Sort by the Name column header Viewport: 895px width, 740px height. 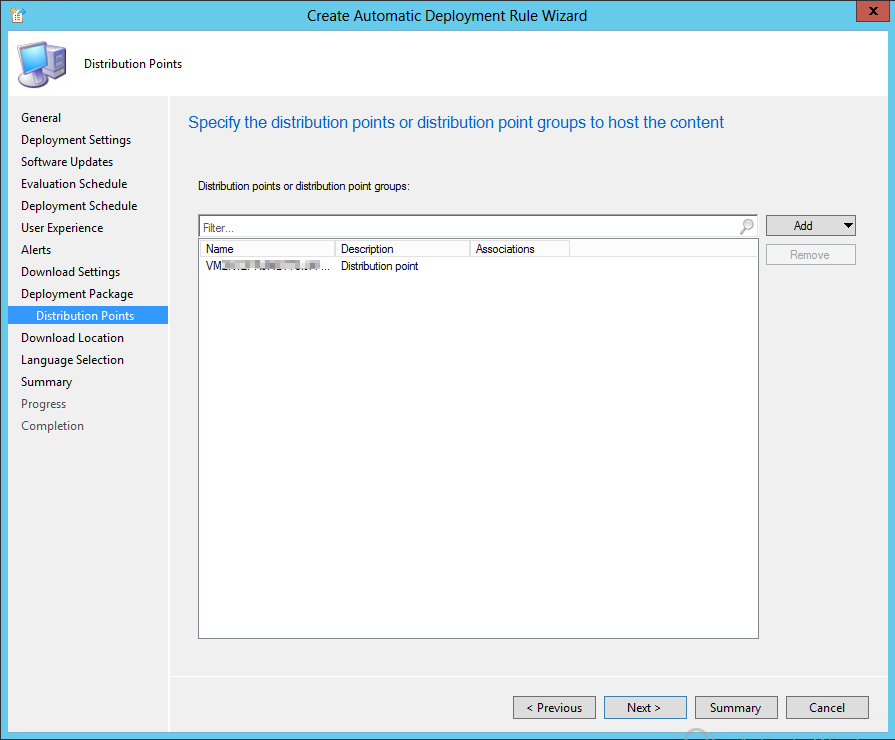[x=267, y=249]
